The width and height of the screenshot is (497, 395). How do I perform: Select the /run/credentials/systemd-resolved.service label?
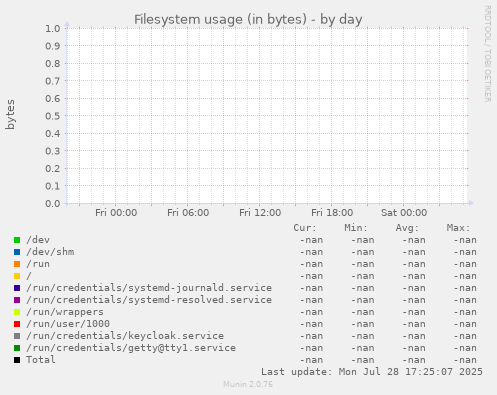pos(149,300)
